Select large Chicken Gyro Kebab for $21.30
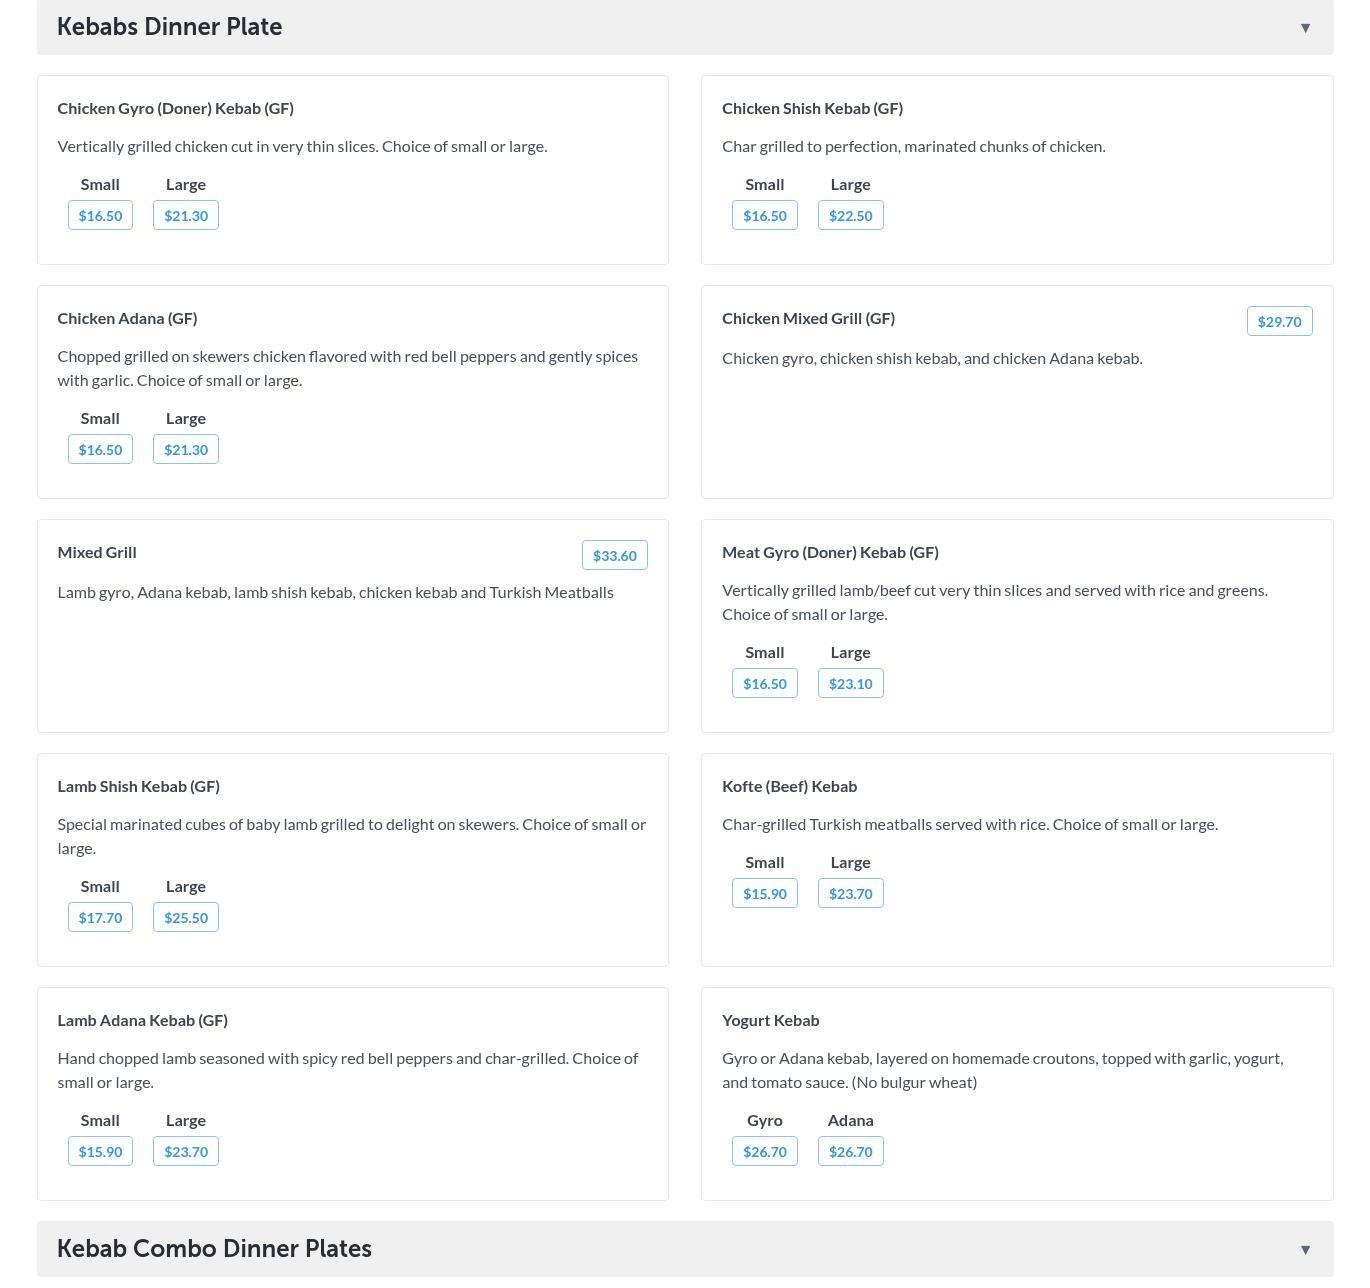This screenshot has height=1288, width=1370. click(186, 216)
